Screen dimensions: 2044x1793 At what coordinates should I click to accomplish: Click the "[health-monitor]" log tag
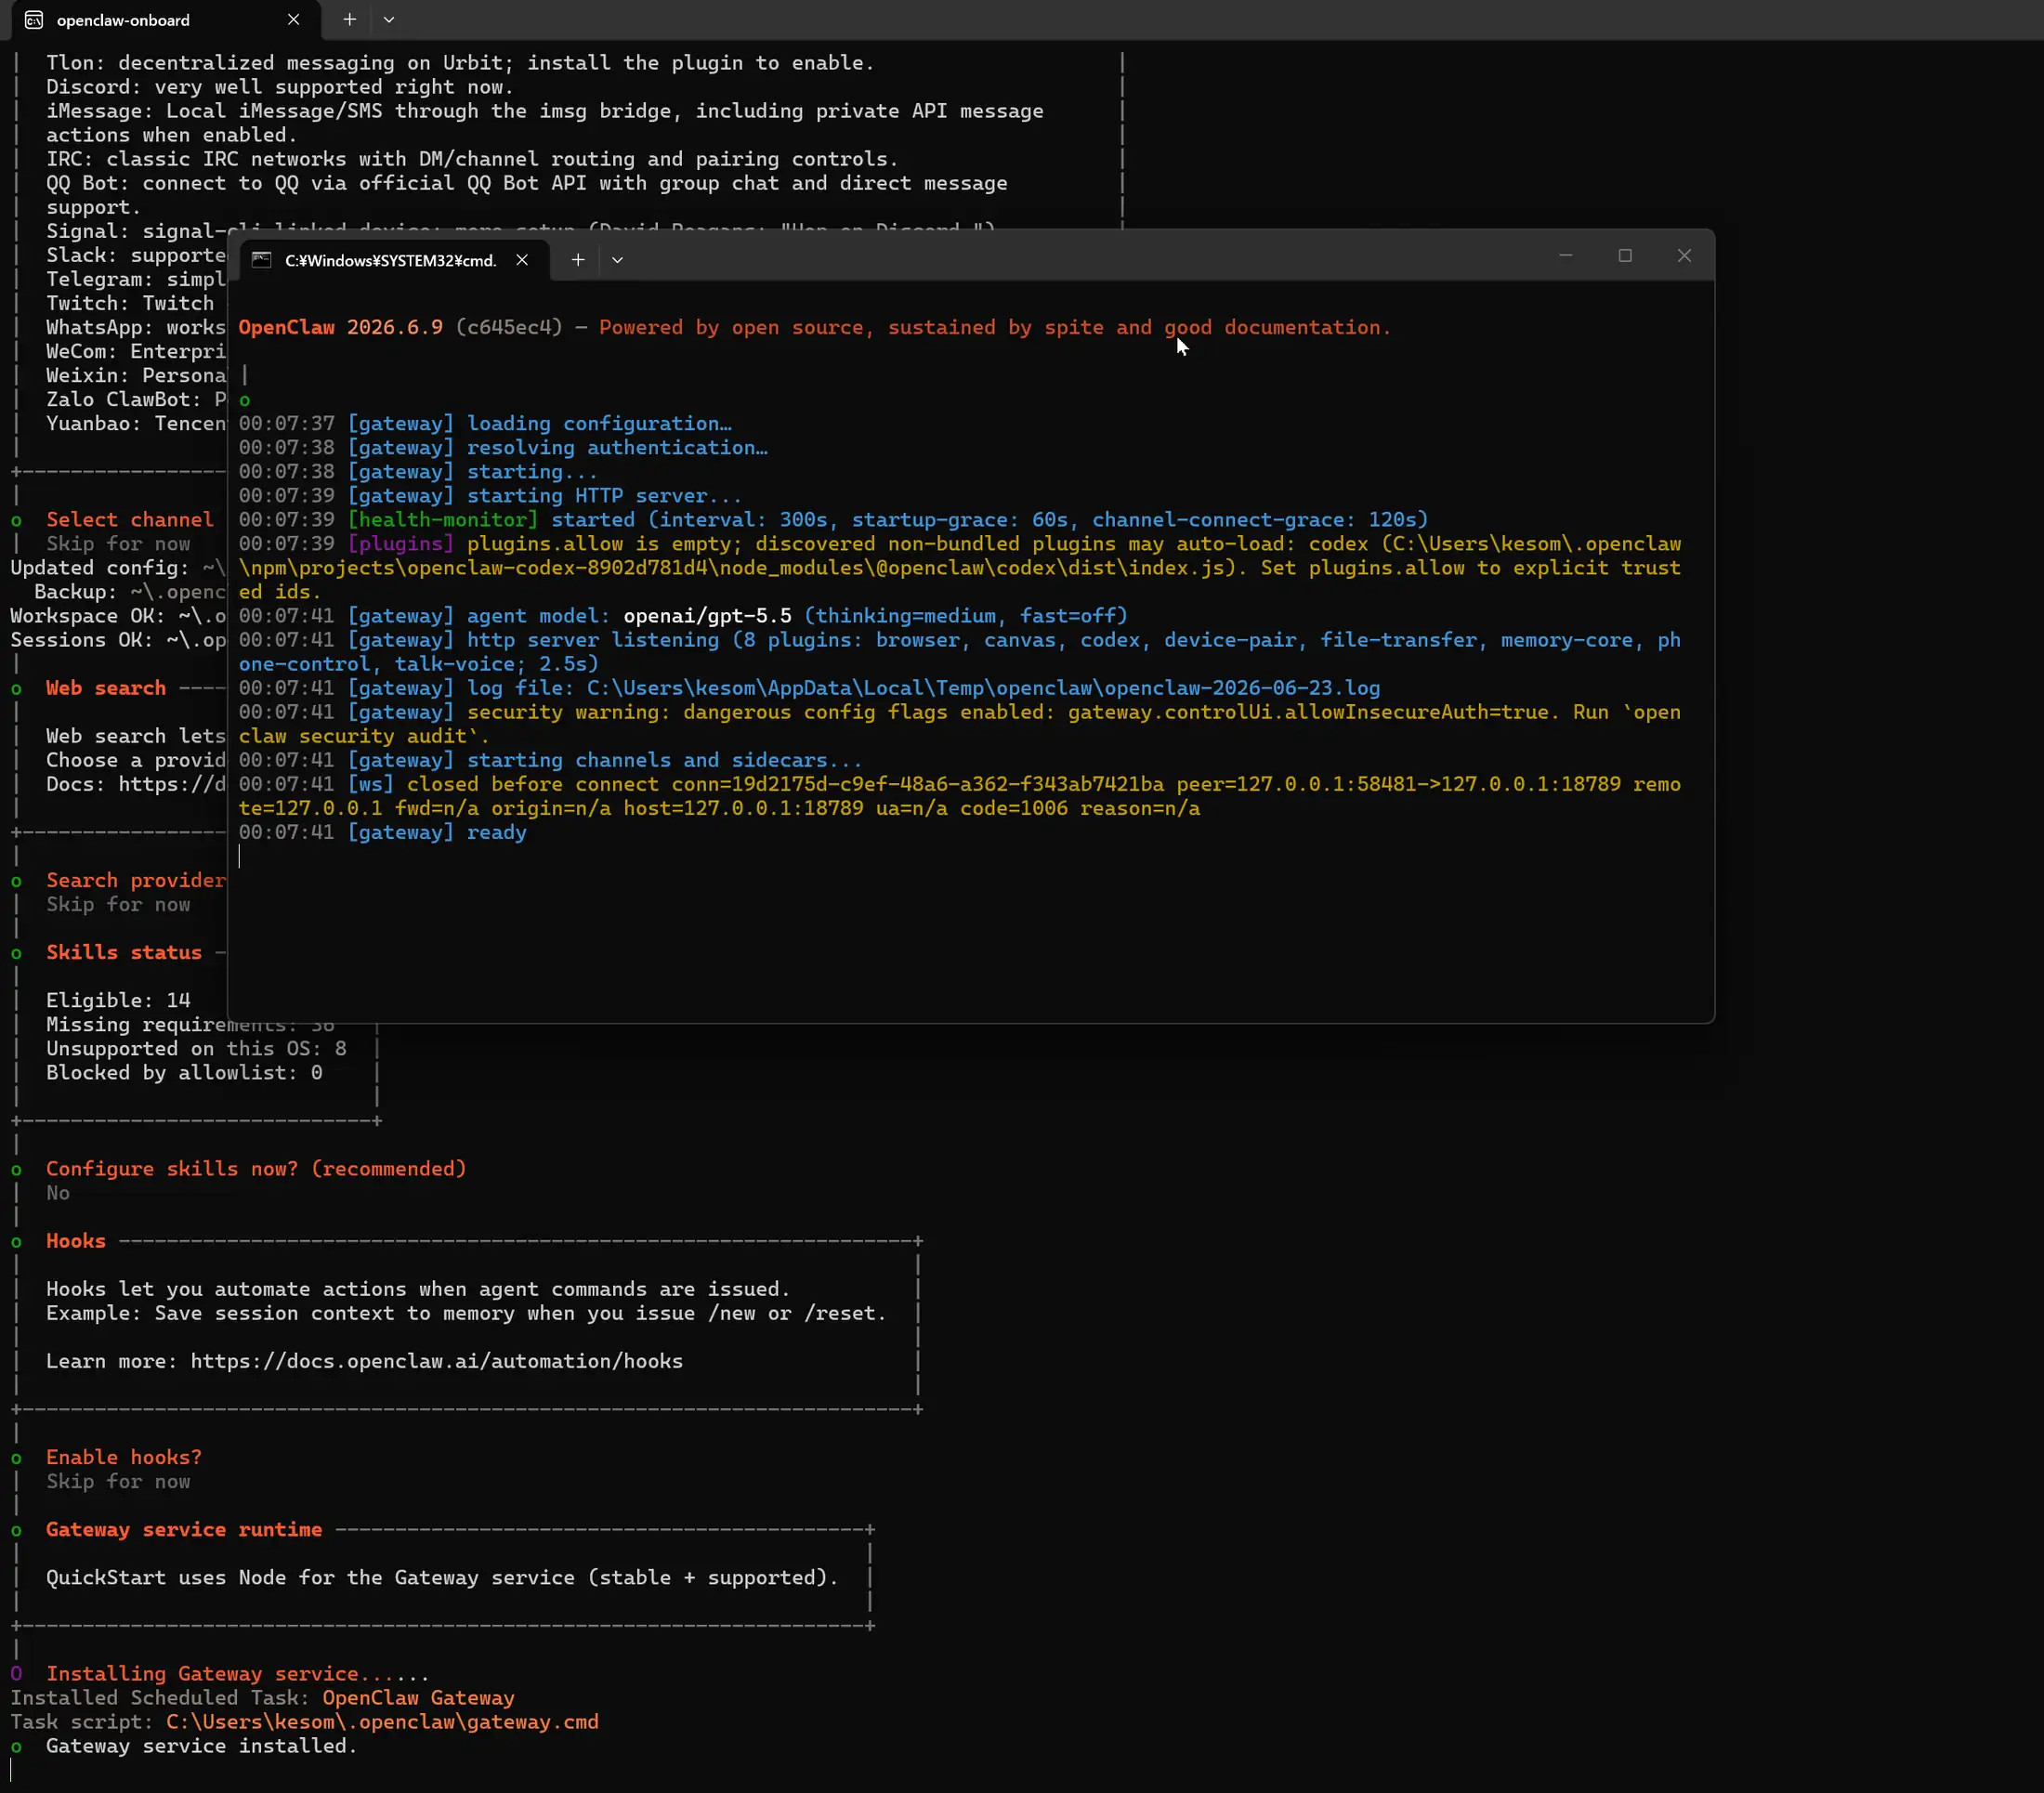(443, 519)
